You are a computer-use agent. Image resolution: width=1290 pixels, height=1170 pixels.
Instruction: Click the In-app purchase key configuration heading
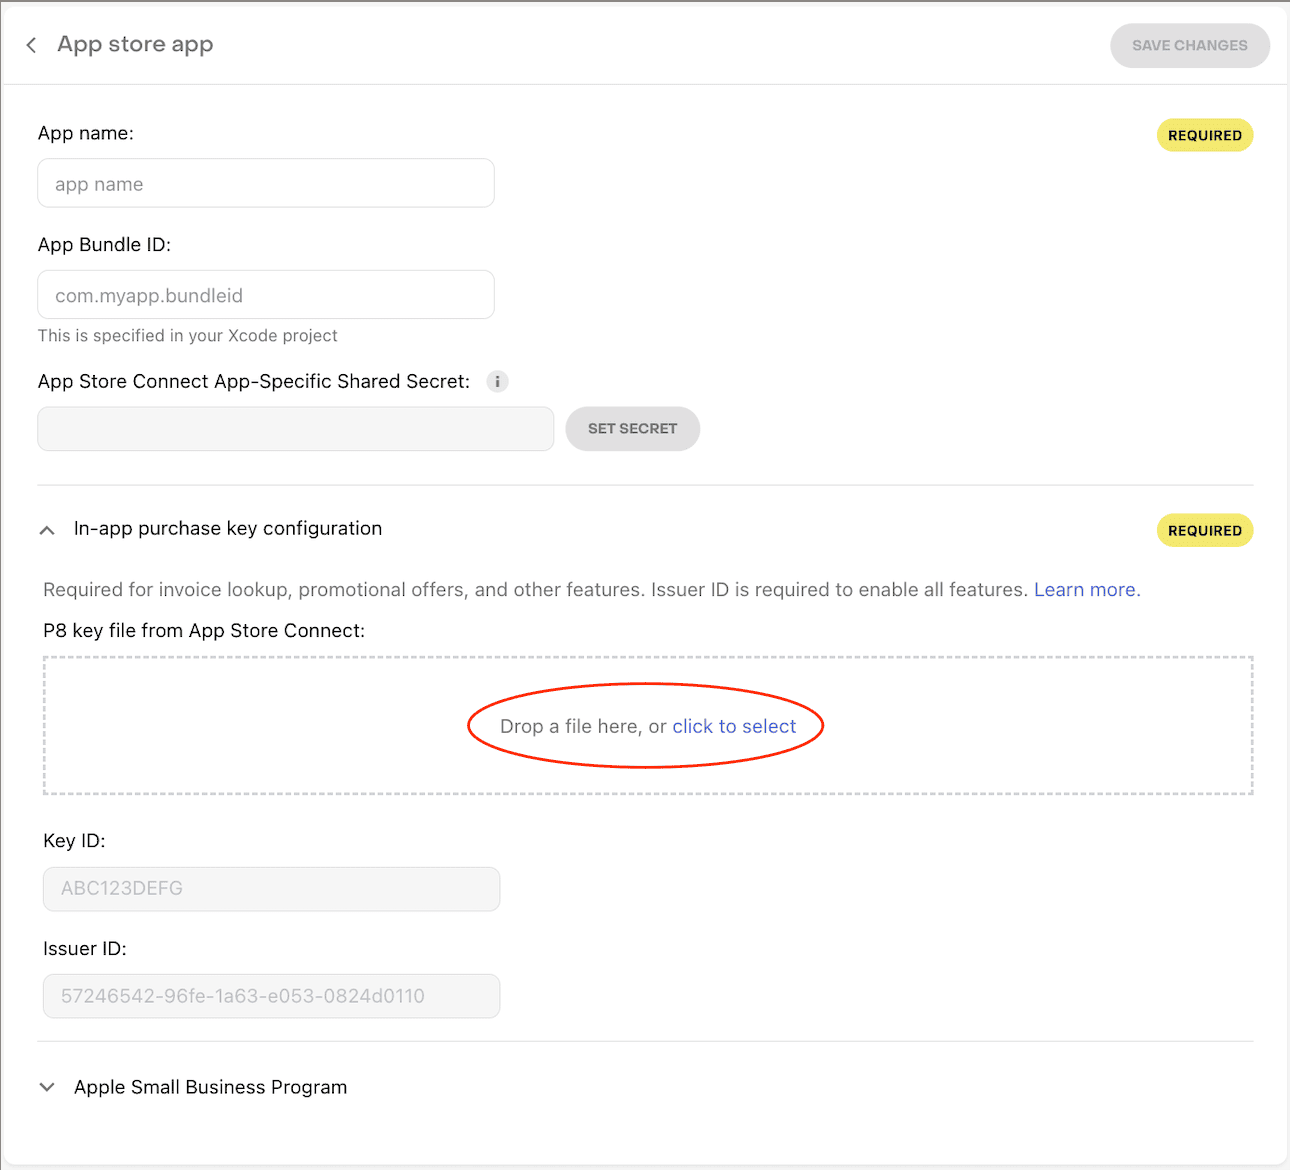click(x=228, y=529)
